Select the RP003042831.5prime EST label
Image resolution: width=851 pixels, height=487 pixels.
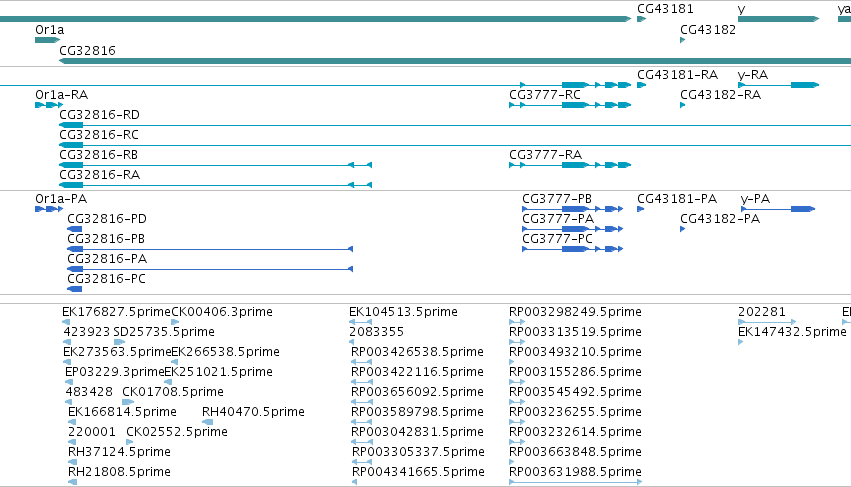pyautogui.click(x=417, y=432)
